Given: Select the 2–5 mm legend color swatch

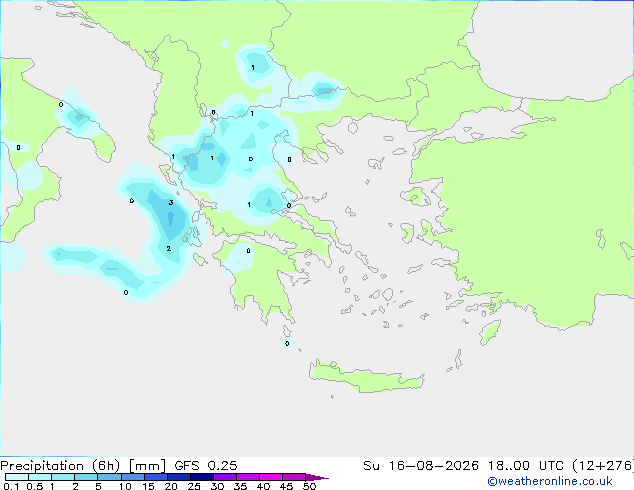Looking at the screenshot, I should [86, 477].
